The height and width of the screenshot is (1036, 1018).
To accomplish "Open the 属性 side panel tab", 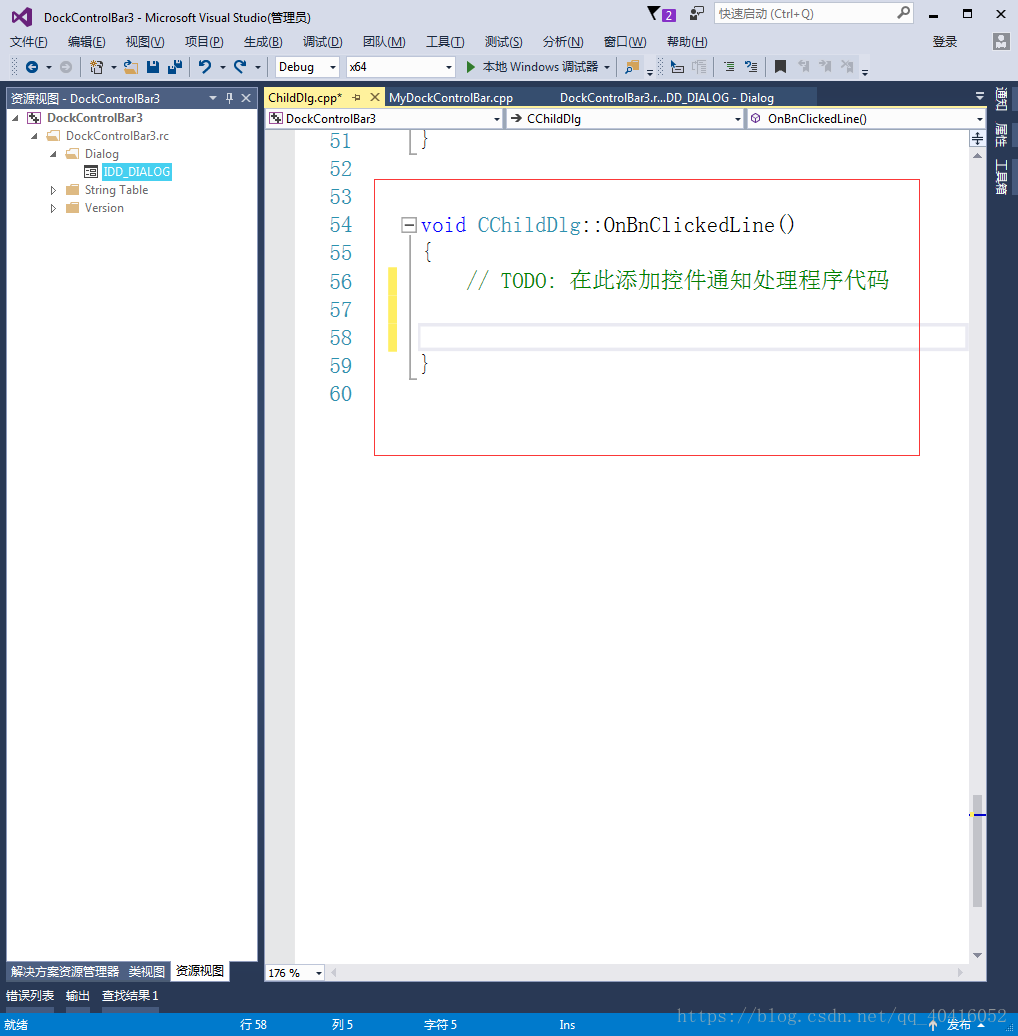I will click(1001, 135).
